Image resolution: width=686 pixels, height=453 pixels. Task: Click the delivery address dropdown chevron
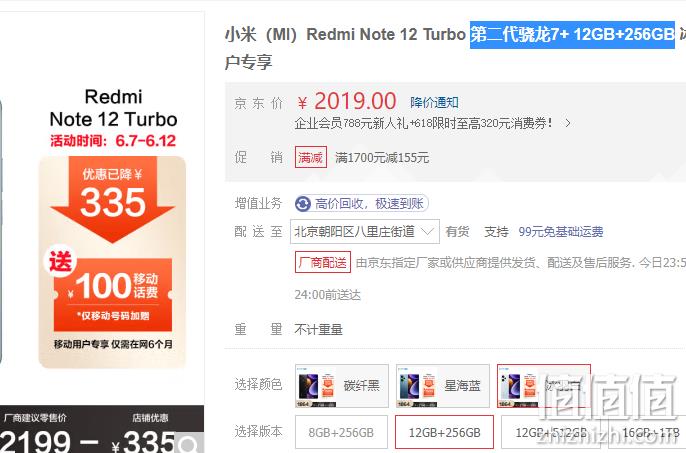428,232
